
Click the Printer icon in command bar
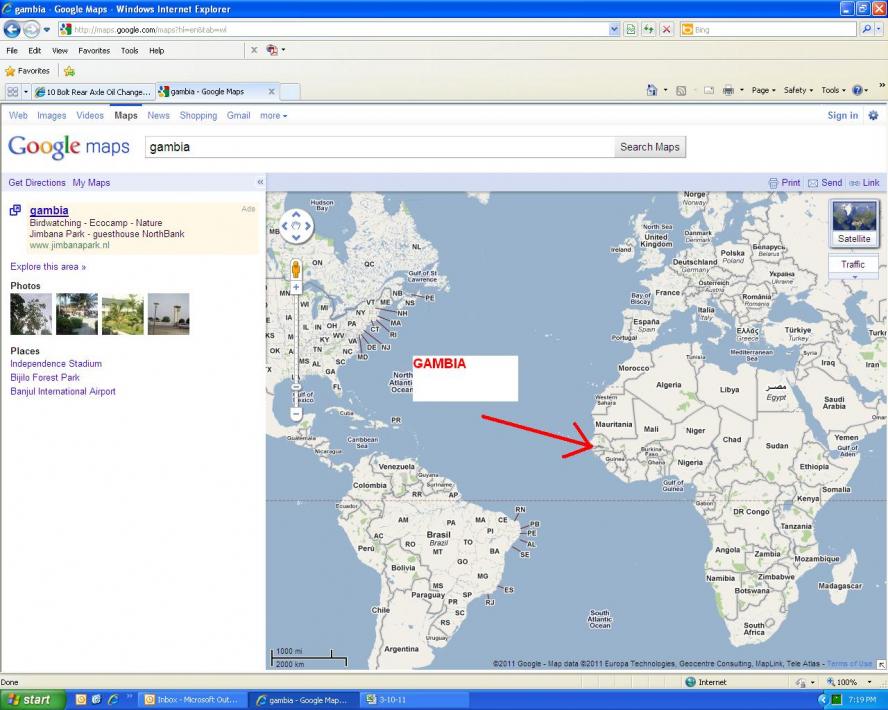pos(728,90)
